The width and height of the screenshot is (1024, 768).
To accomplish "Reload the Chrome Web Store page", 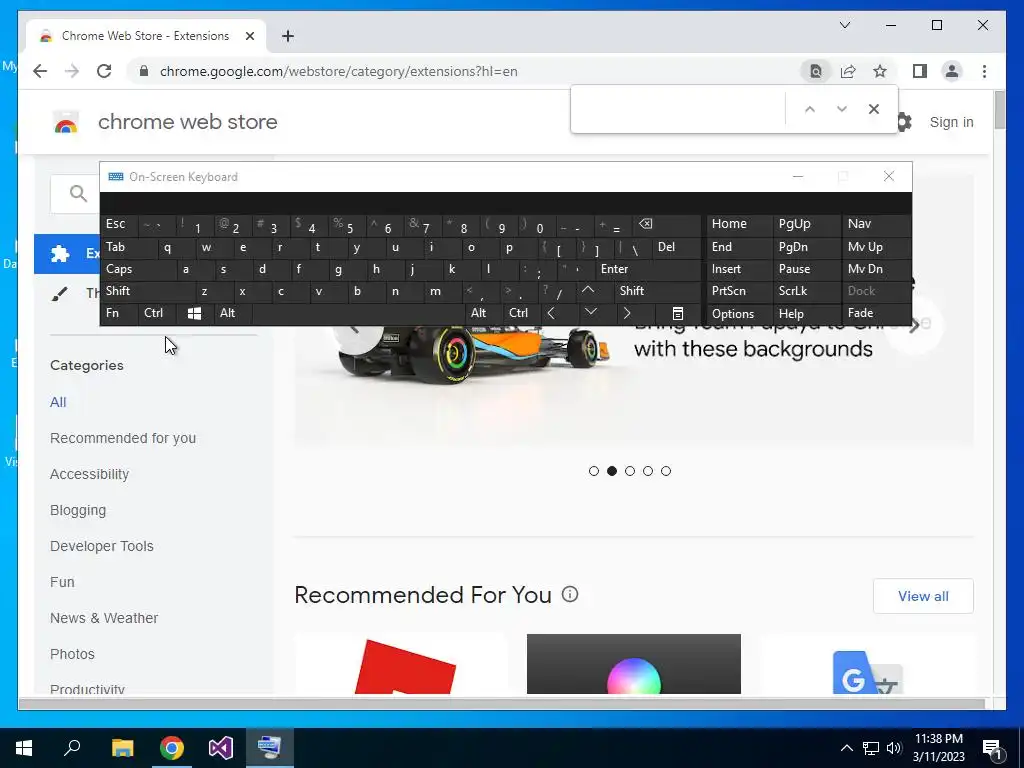I will (104, 71).
